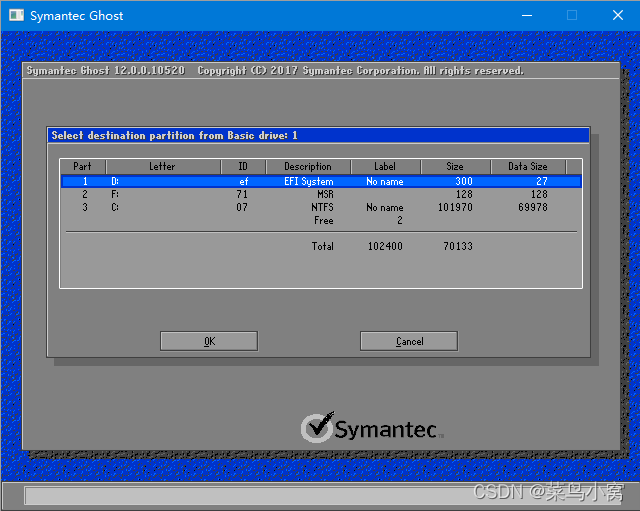This screenshot has height=511, width=640.
Task: Click the Symantec Ghost title bar icon
Action: [x=17, y=16]
